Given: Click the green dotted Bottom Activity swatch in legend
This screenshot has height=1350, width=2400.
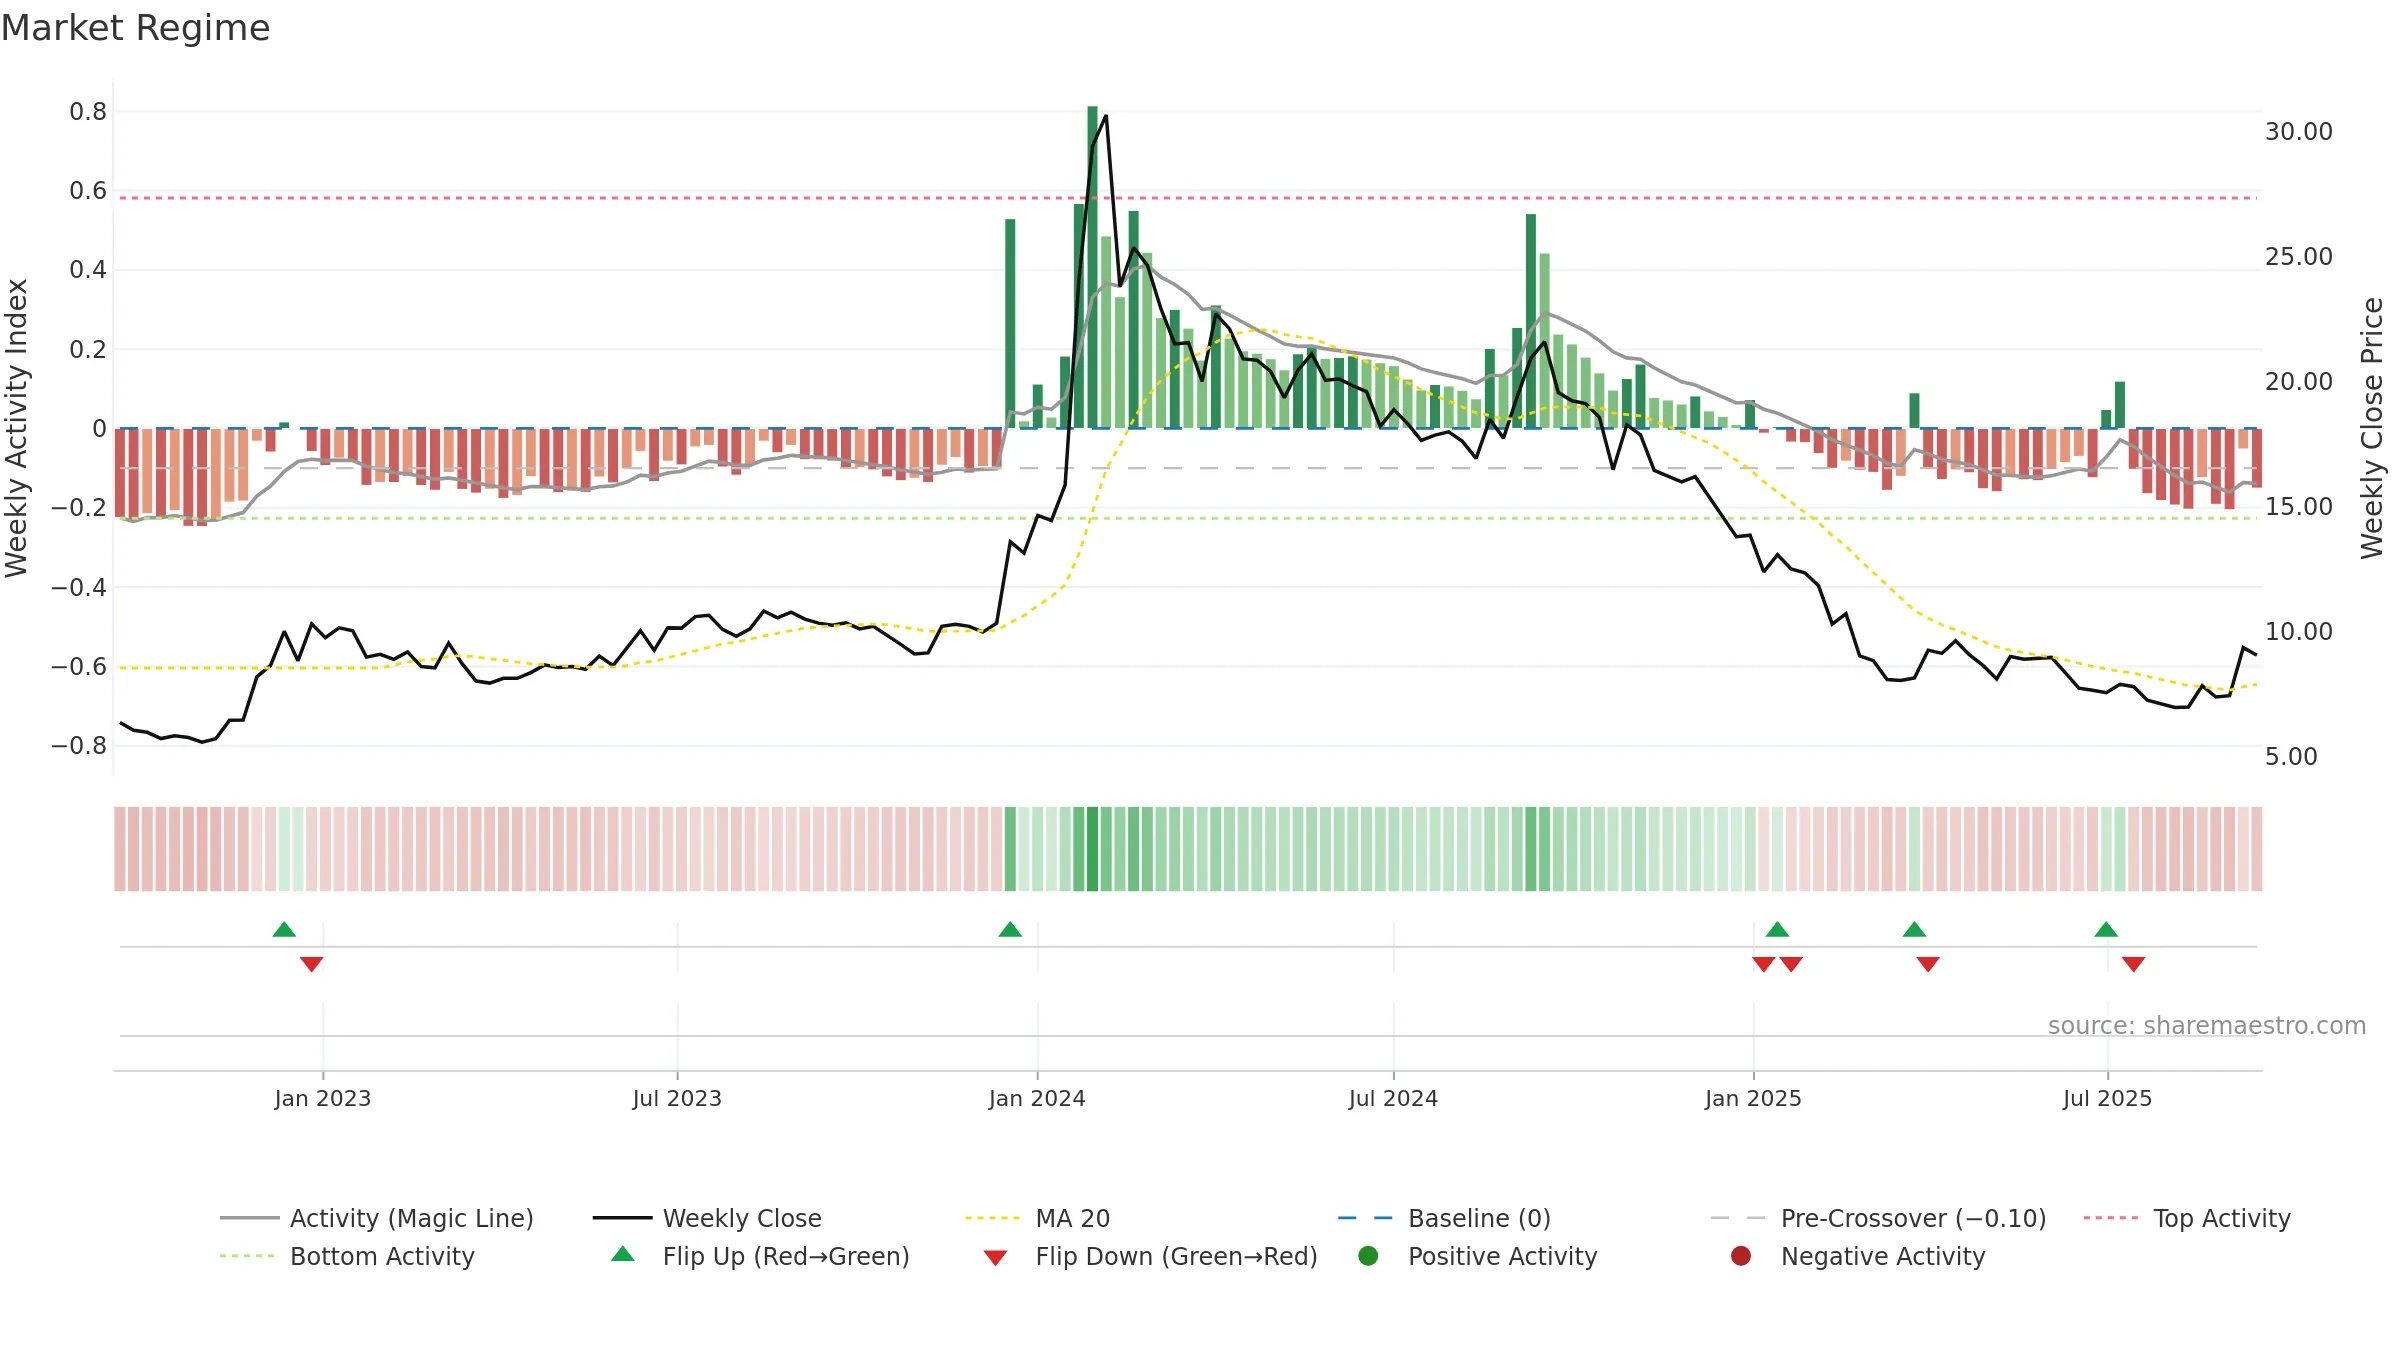Looking at the screenshot, I should coord(247,1256).
